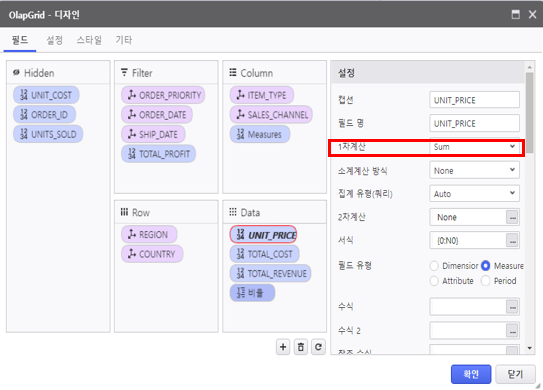Click the 캡션 UNIT_PRICE input field
This screenshot has height=390, width=543.
(474, 100)
